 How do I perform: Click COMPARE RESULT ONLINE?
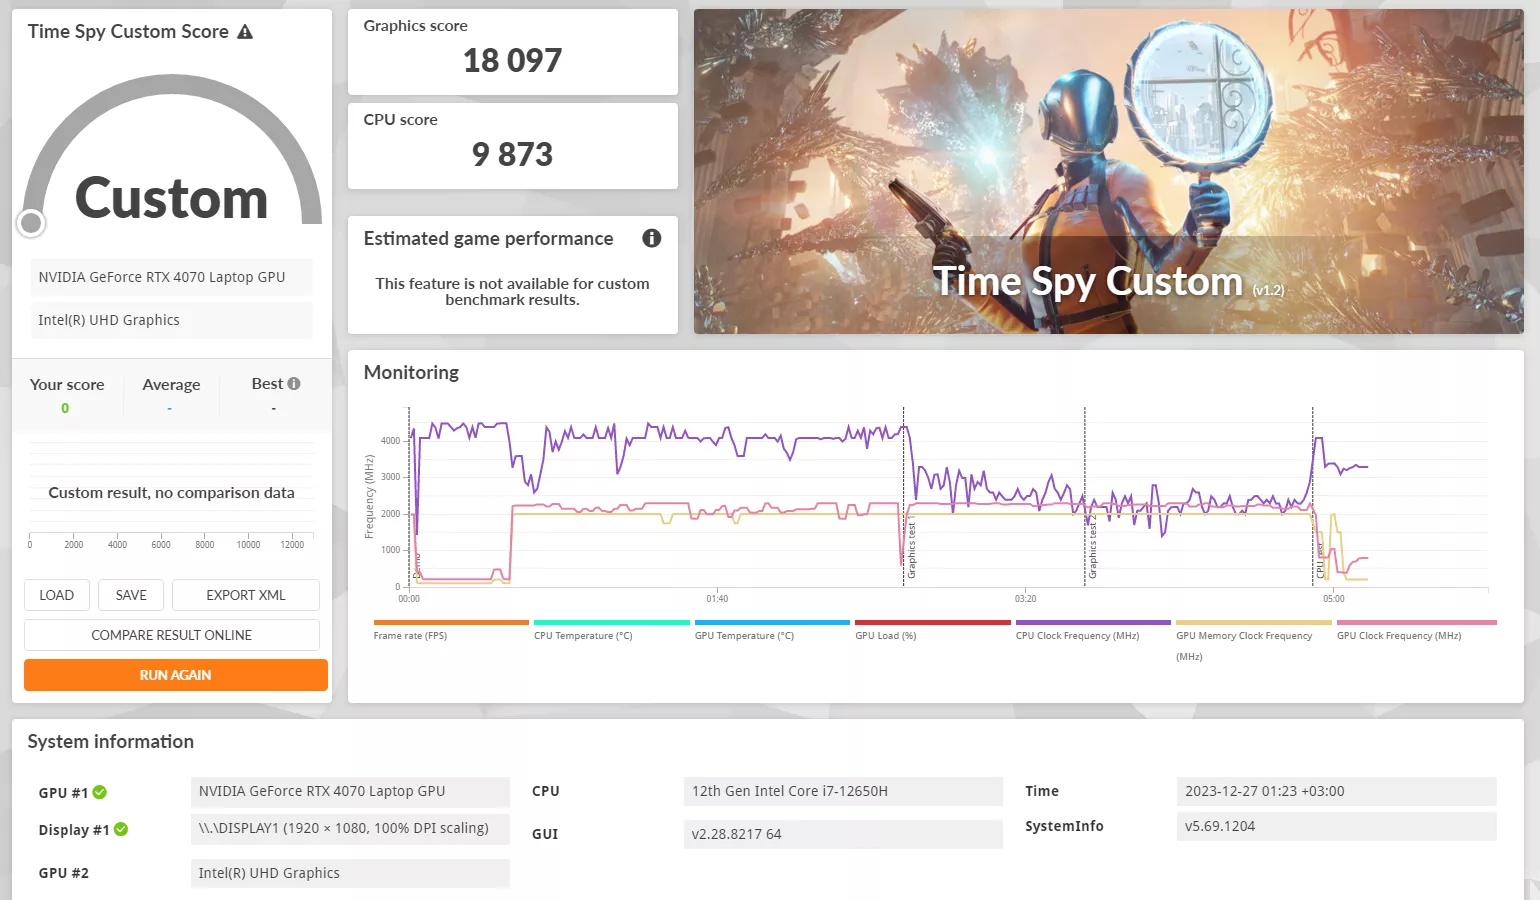point(172,635)
